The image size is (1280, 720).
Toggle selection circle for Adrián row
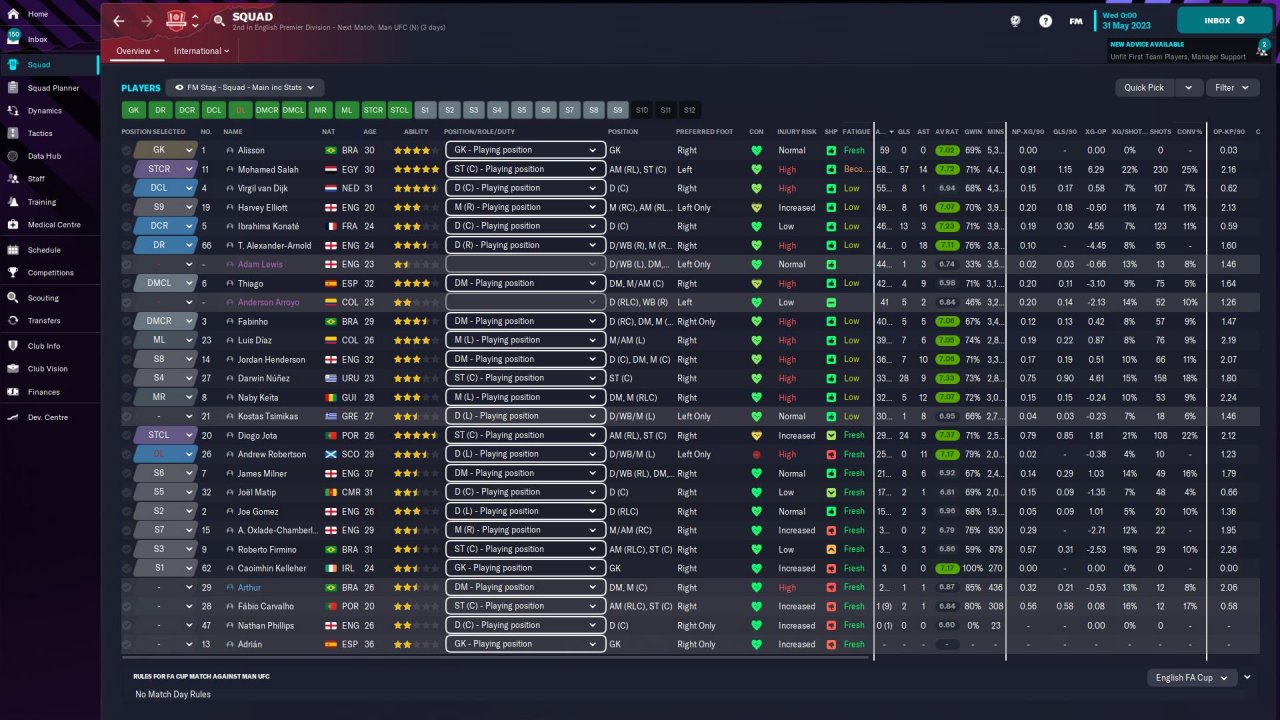tap(126, 644)
